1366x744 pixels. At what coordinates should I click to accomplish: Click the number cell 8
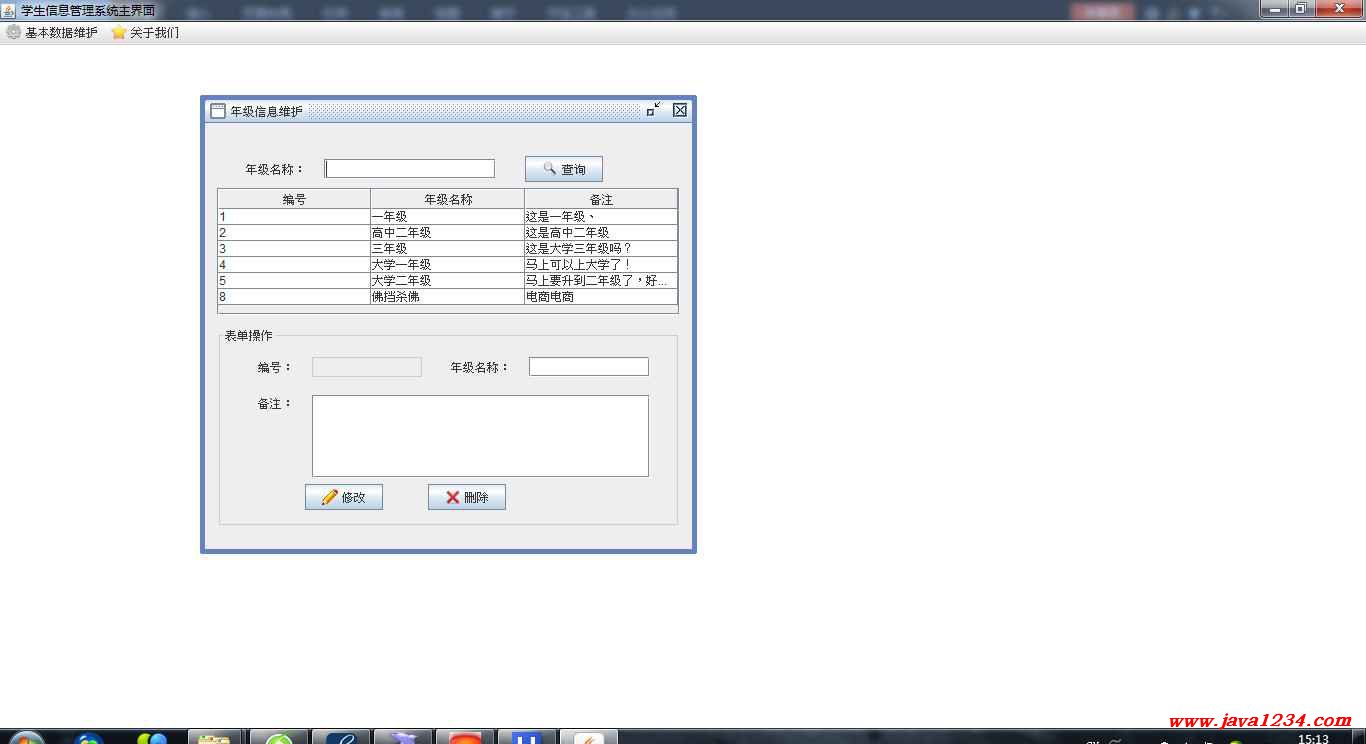tap(294, 296)
